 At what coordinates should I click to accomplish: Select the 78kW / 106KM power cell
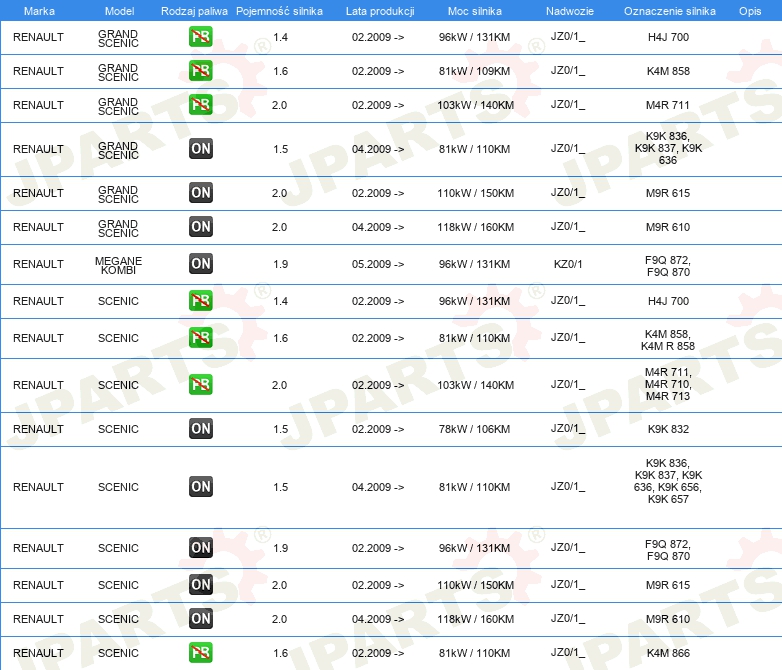point(474,429)
